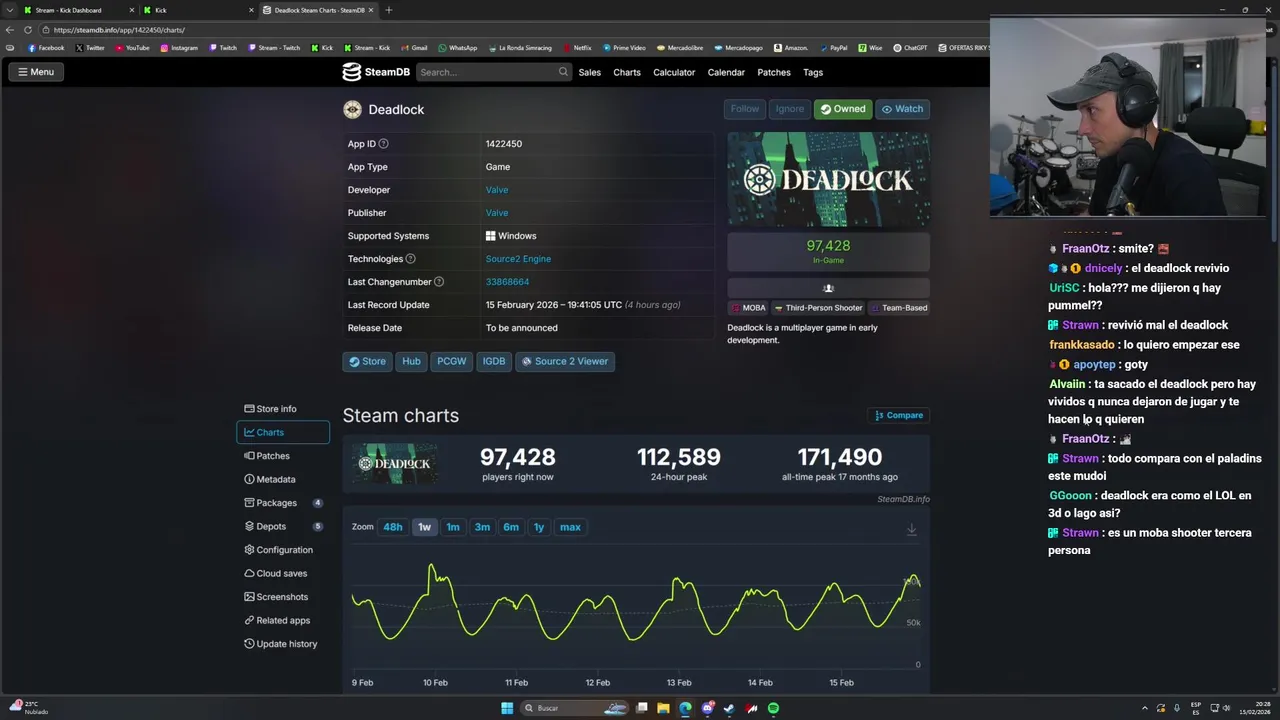This screenshot has width=1280, height=720.
Task: Open the Instagram bookmark
Action: click(179, 48)
